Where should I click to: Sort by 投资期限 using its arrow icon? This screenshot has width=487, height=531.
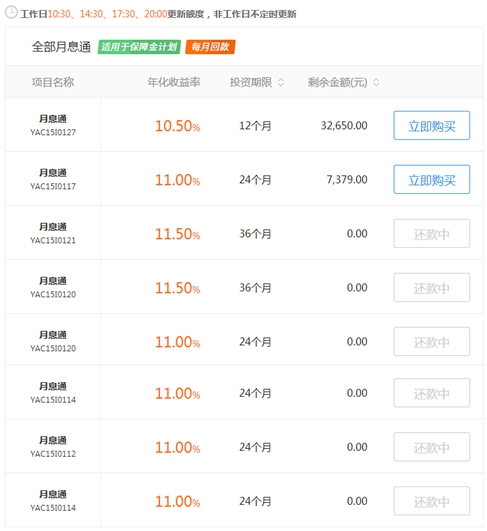click(281, 82)
